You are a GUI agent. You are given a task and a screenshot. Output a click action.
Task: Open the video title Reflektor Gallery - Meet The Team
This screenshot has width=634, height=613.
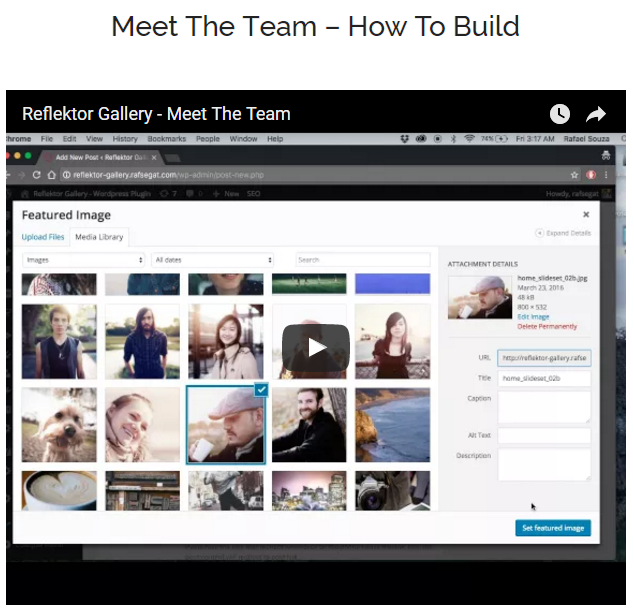coord(156,114)
